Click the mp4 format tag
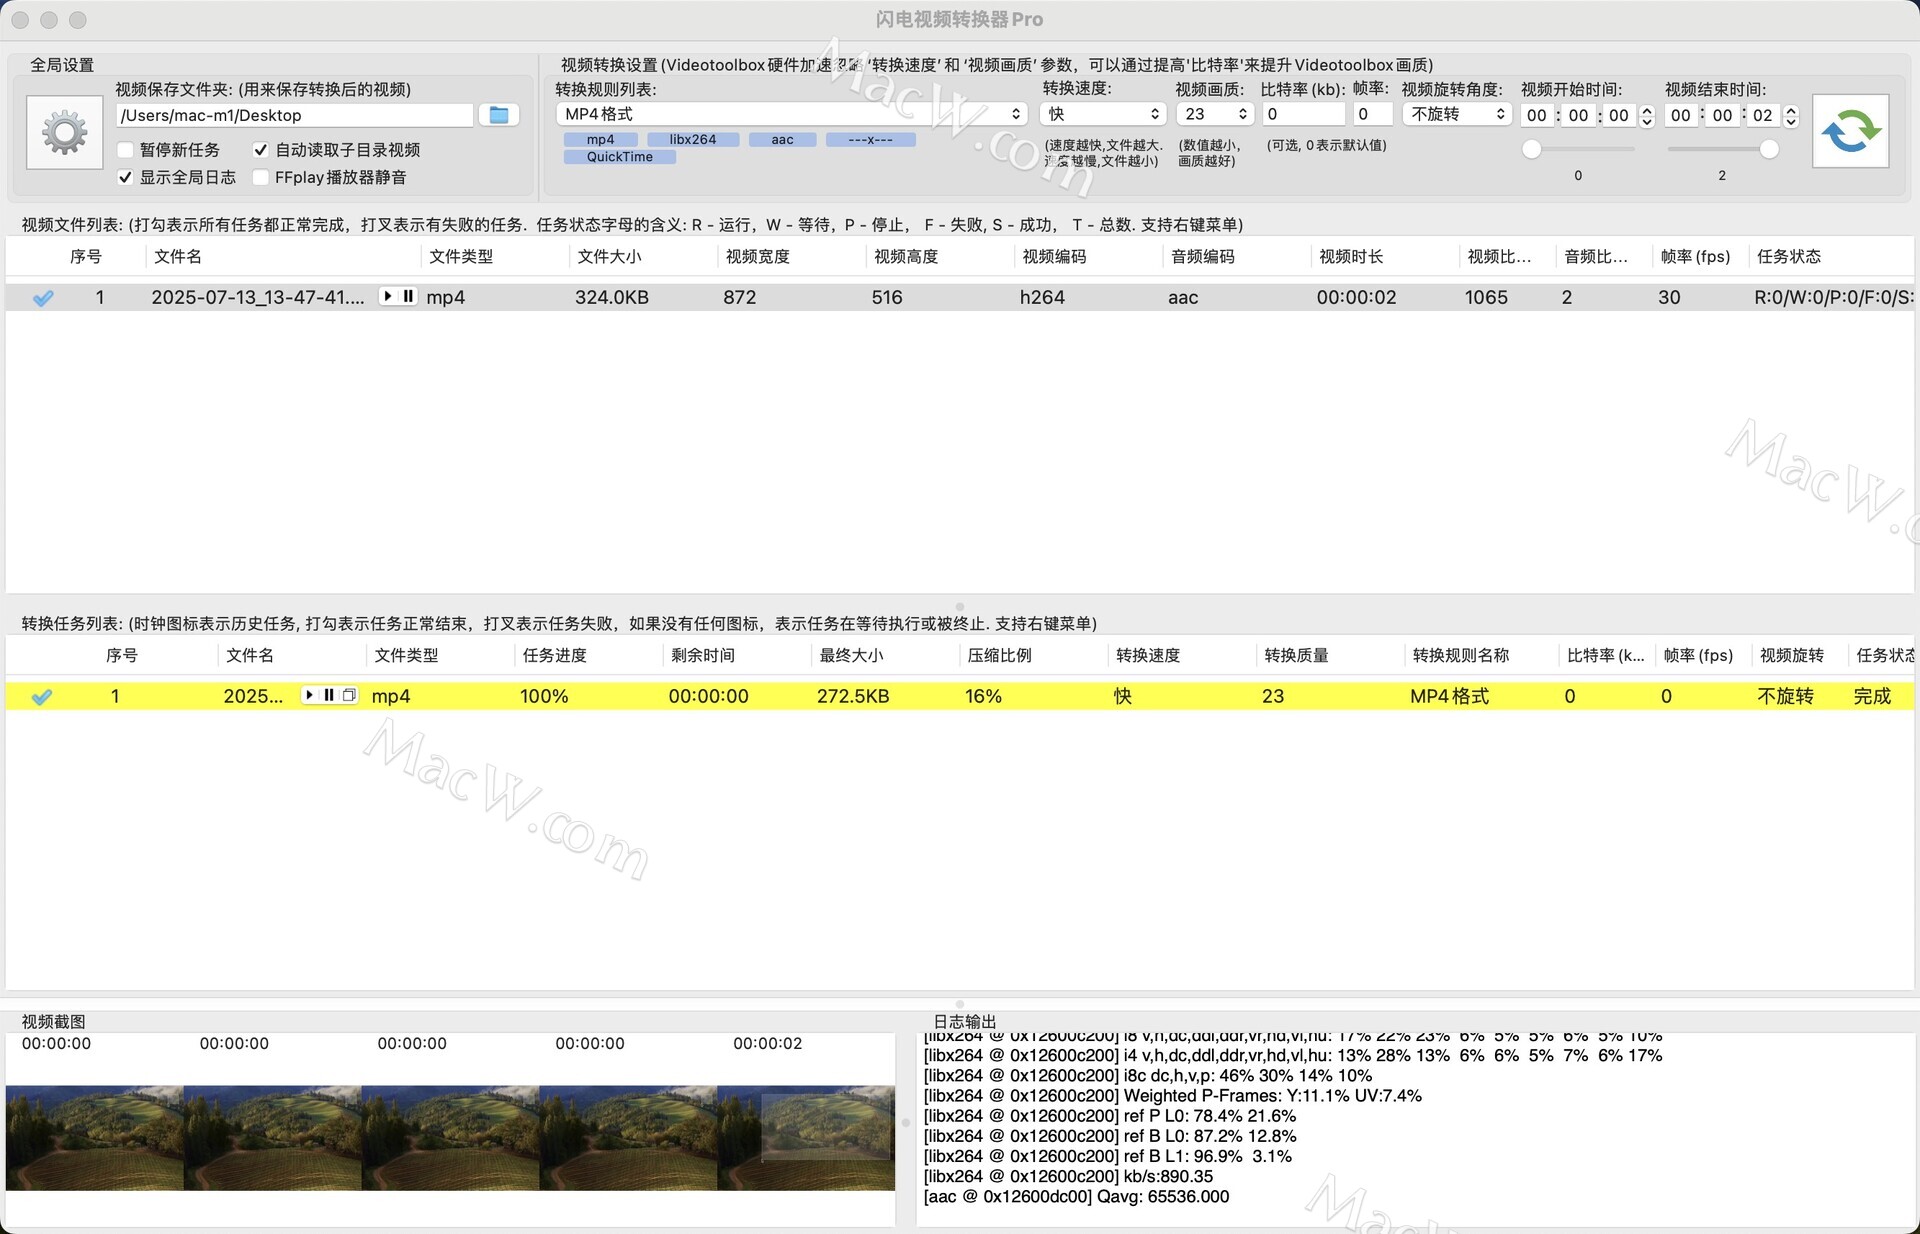Image resolution: width=1920 pixels, height=1234 pixels. pyautogui.click(x=600, y=140)
